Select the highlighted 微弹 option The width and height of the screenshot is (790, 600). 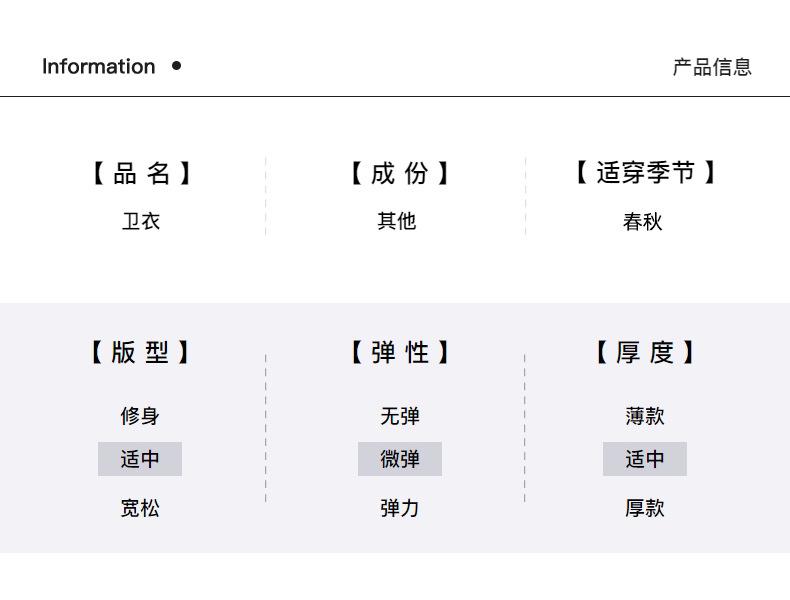coord(400,459)
